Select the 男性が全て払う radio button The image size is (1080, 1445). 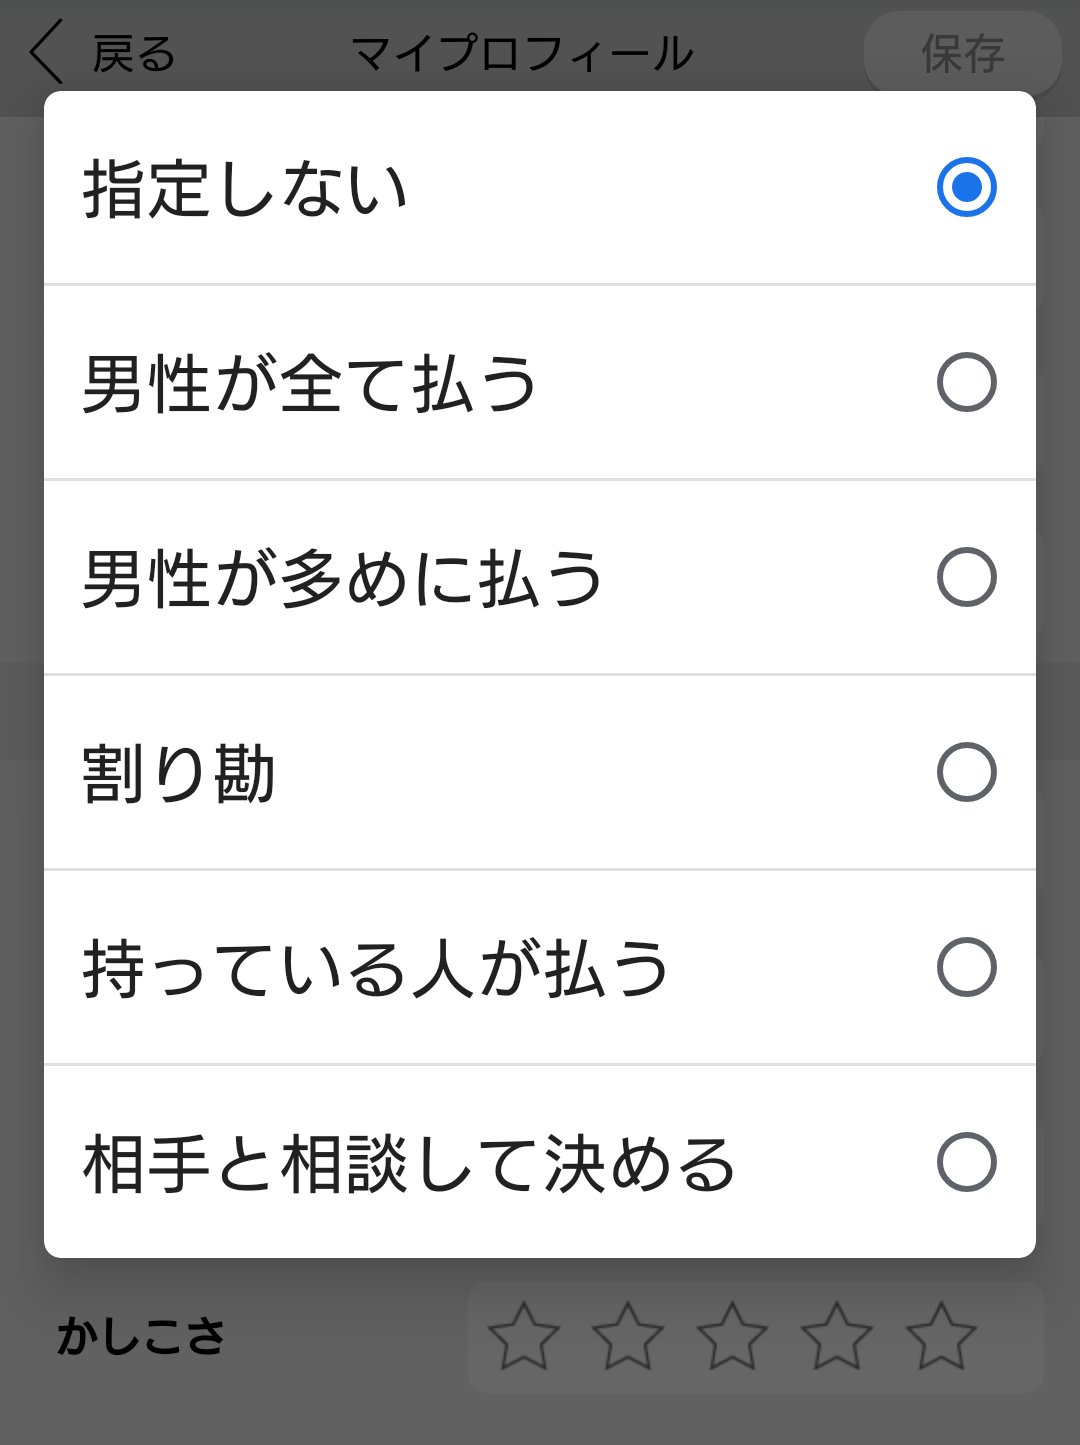click(x=966, y=382)
